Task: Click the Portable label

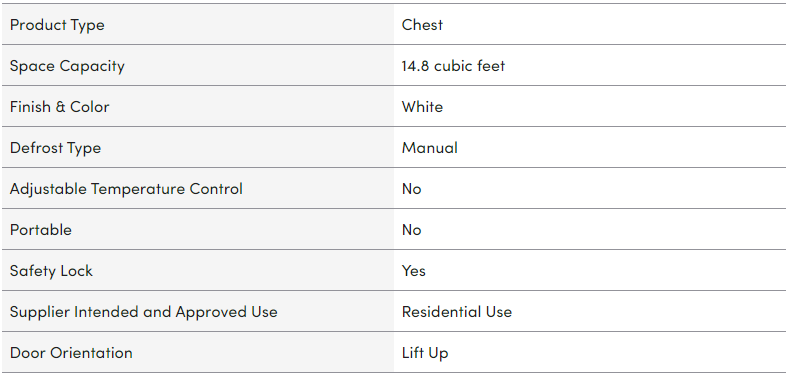Action: [x=41, y=230]
